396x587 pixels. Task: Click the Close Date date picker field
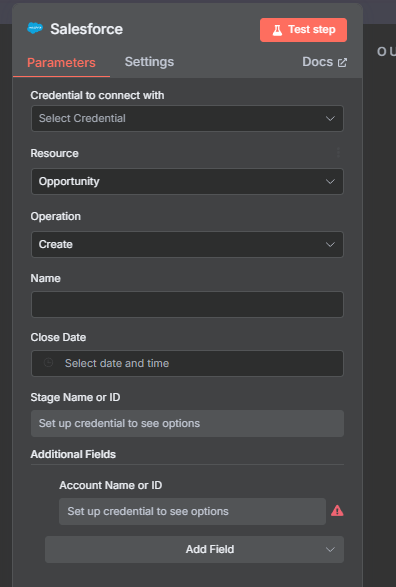pos(187,363)
